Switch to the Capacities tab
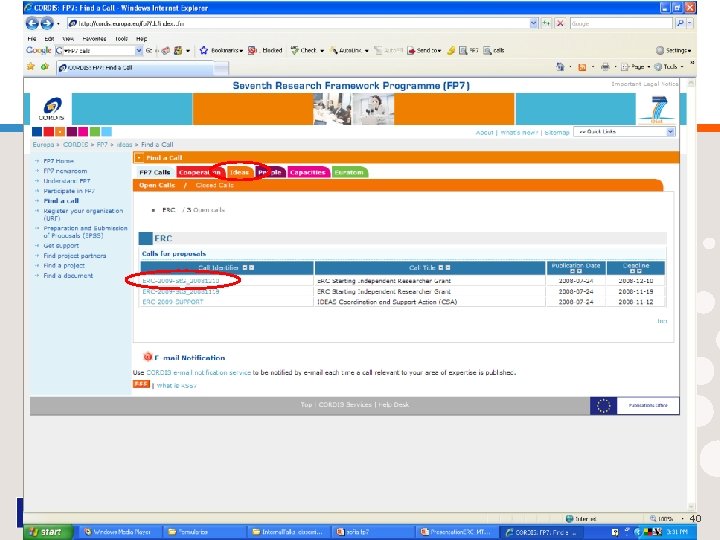 308,172
